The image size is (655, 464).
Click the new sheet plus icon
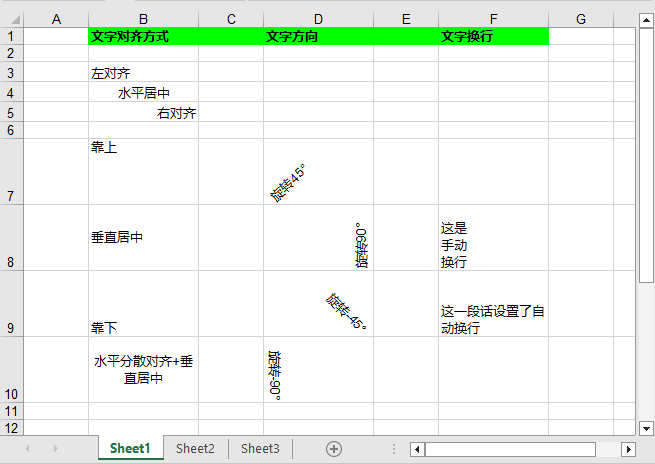coord(334,449)
